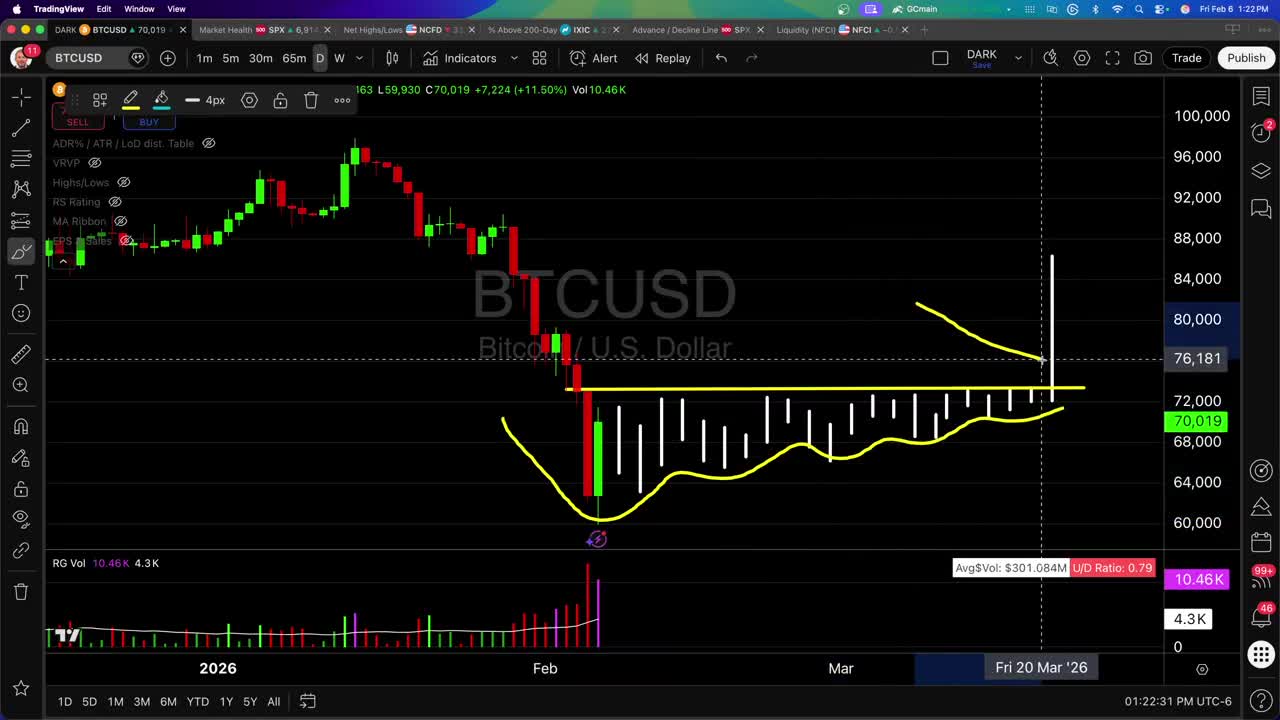Show the VRVP indicator
Image resolution: width=1280 pixels, height=720 pixels.
pyautogui.click(x=95, y=163)
